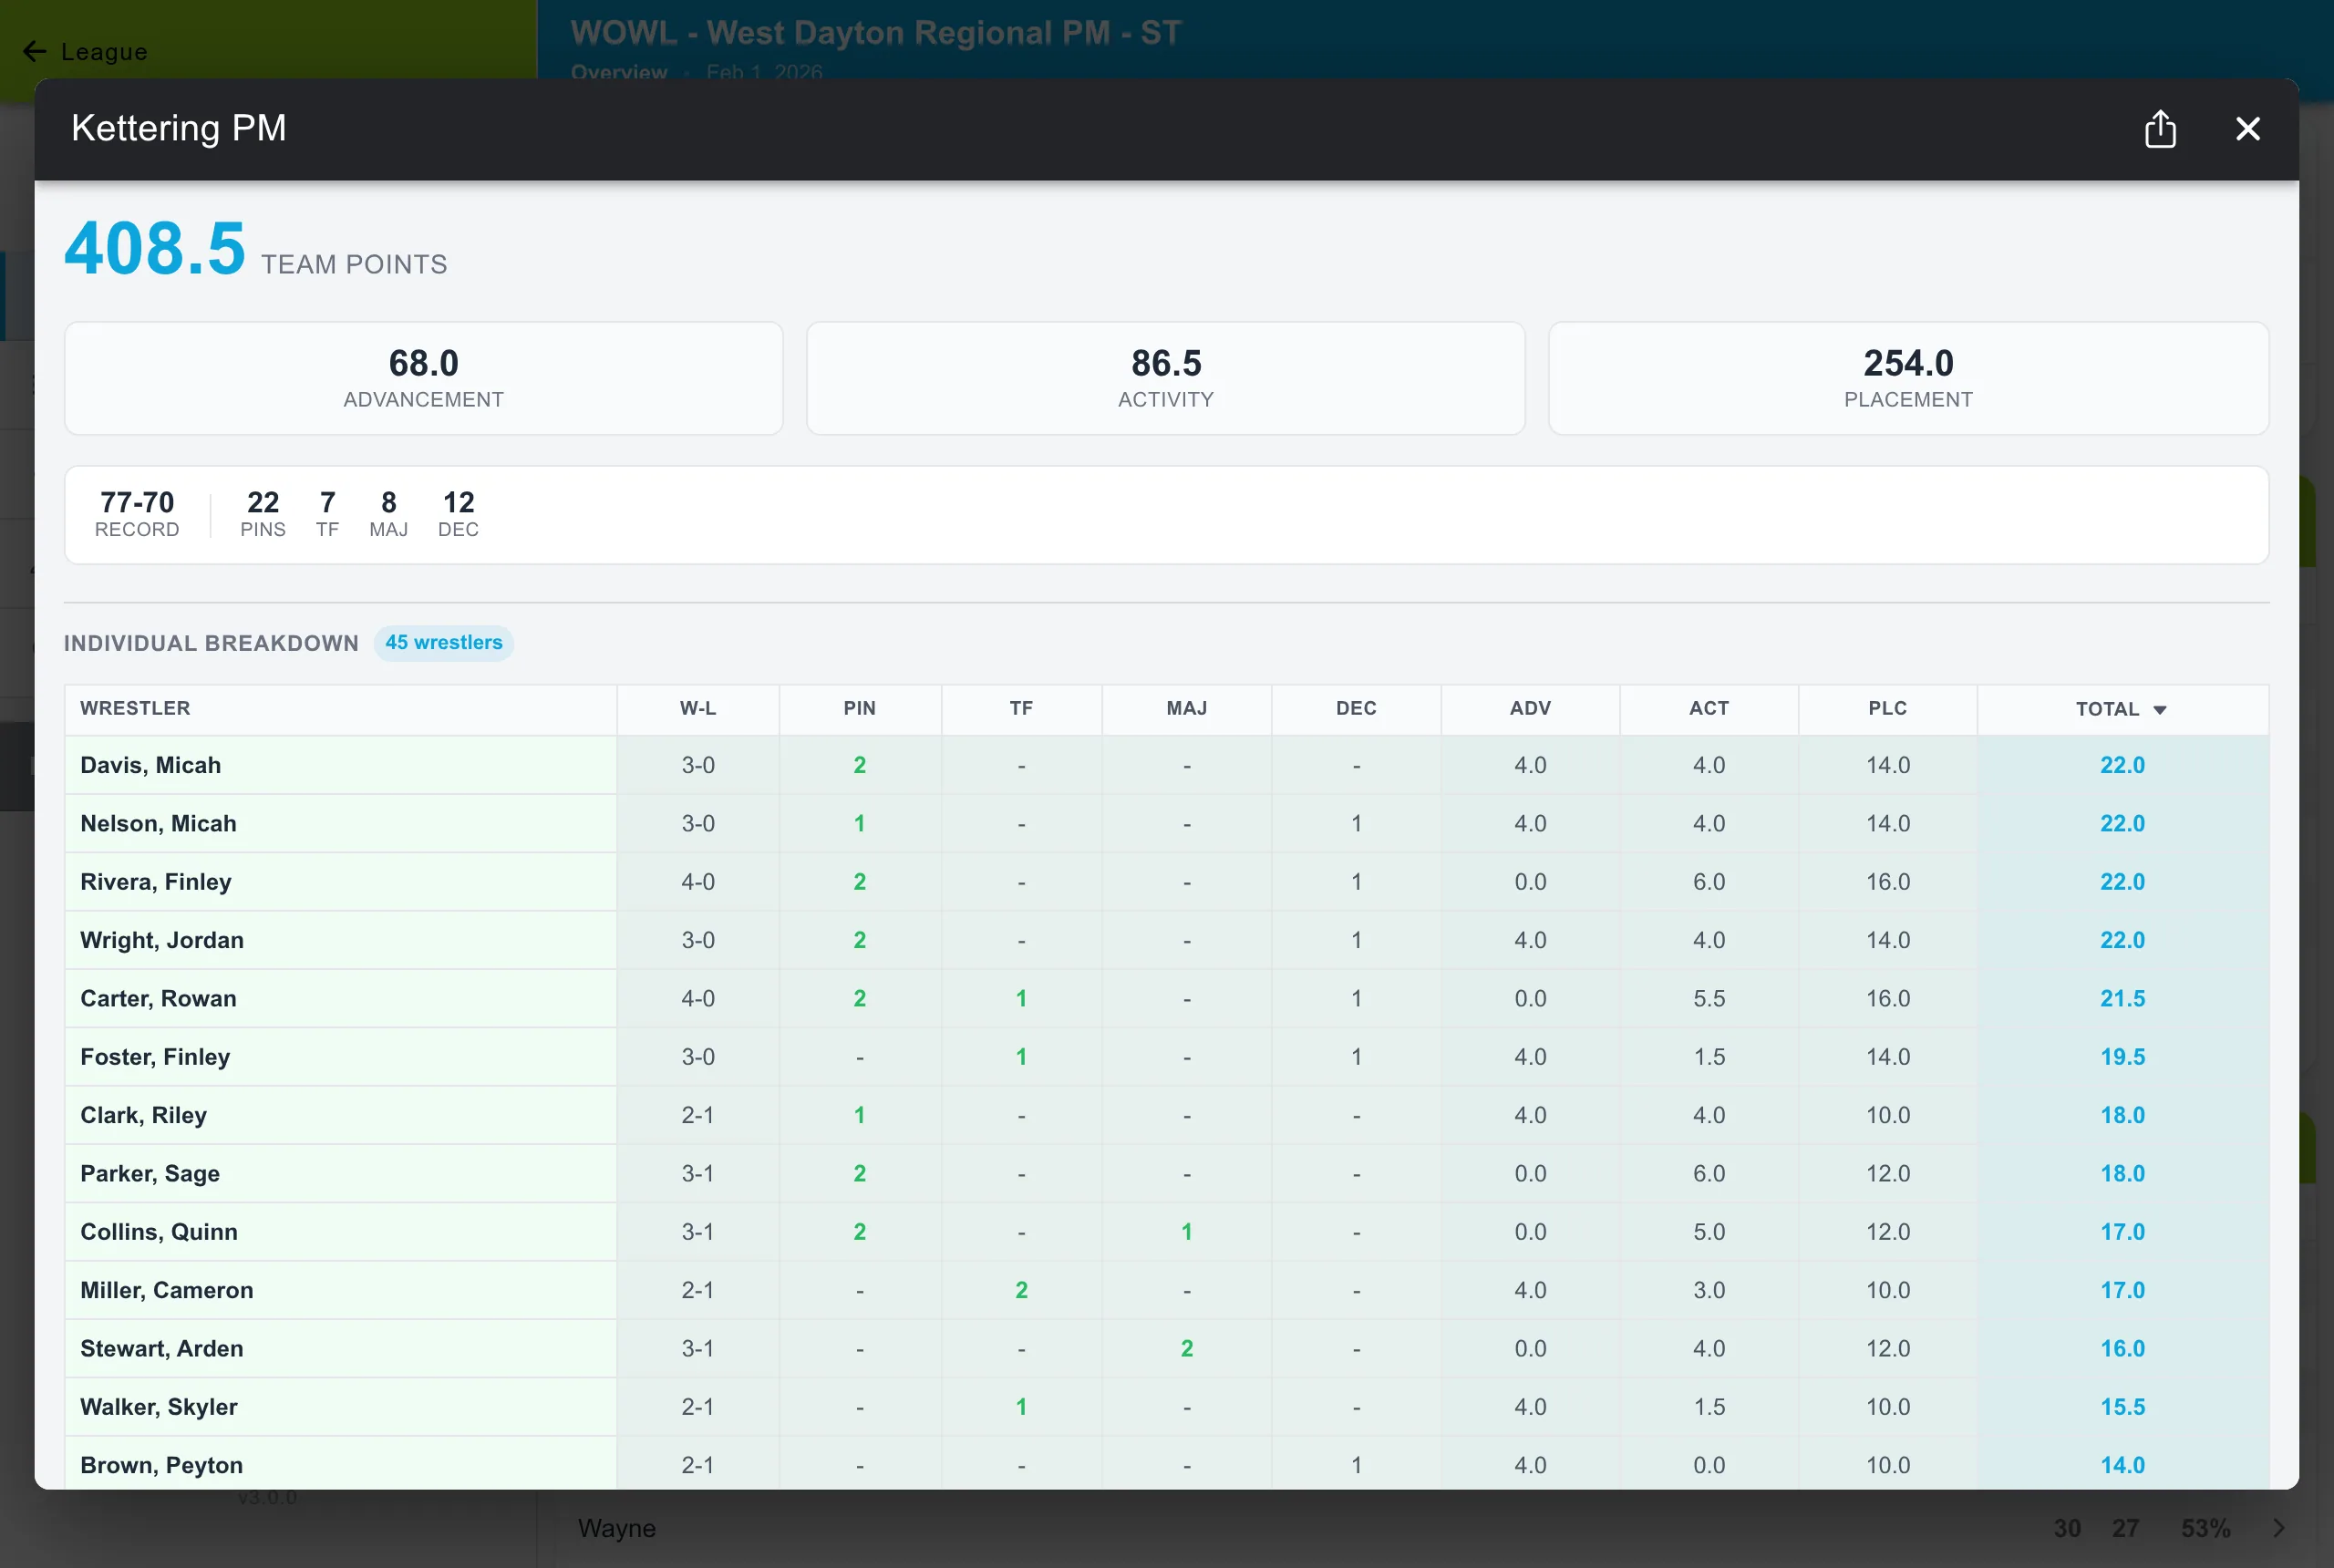Go back to League
The image size is (2334, 1568).
point(84,51)
